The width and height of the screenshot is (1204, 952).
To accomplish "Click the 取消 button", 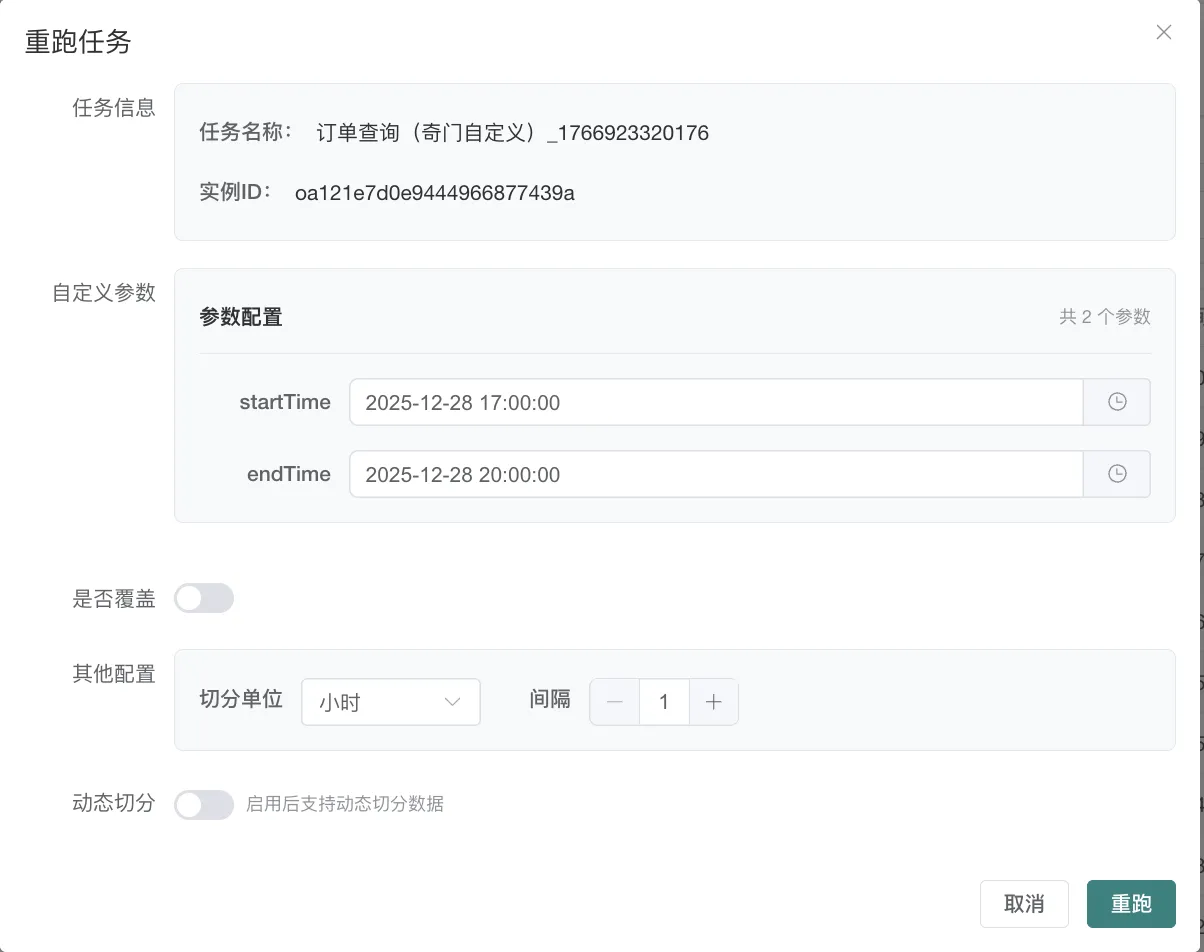I will [1024, 904].
